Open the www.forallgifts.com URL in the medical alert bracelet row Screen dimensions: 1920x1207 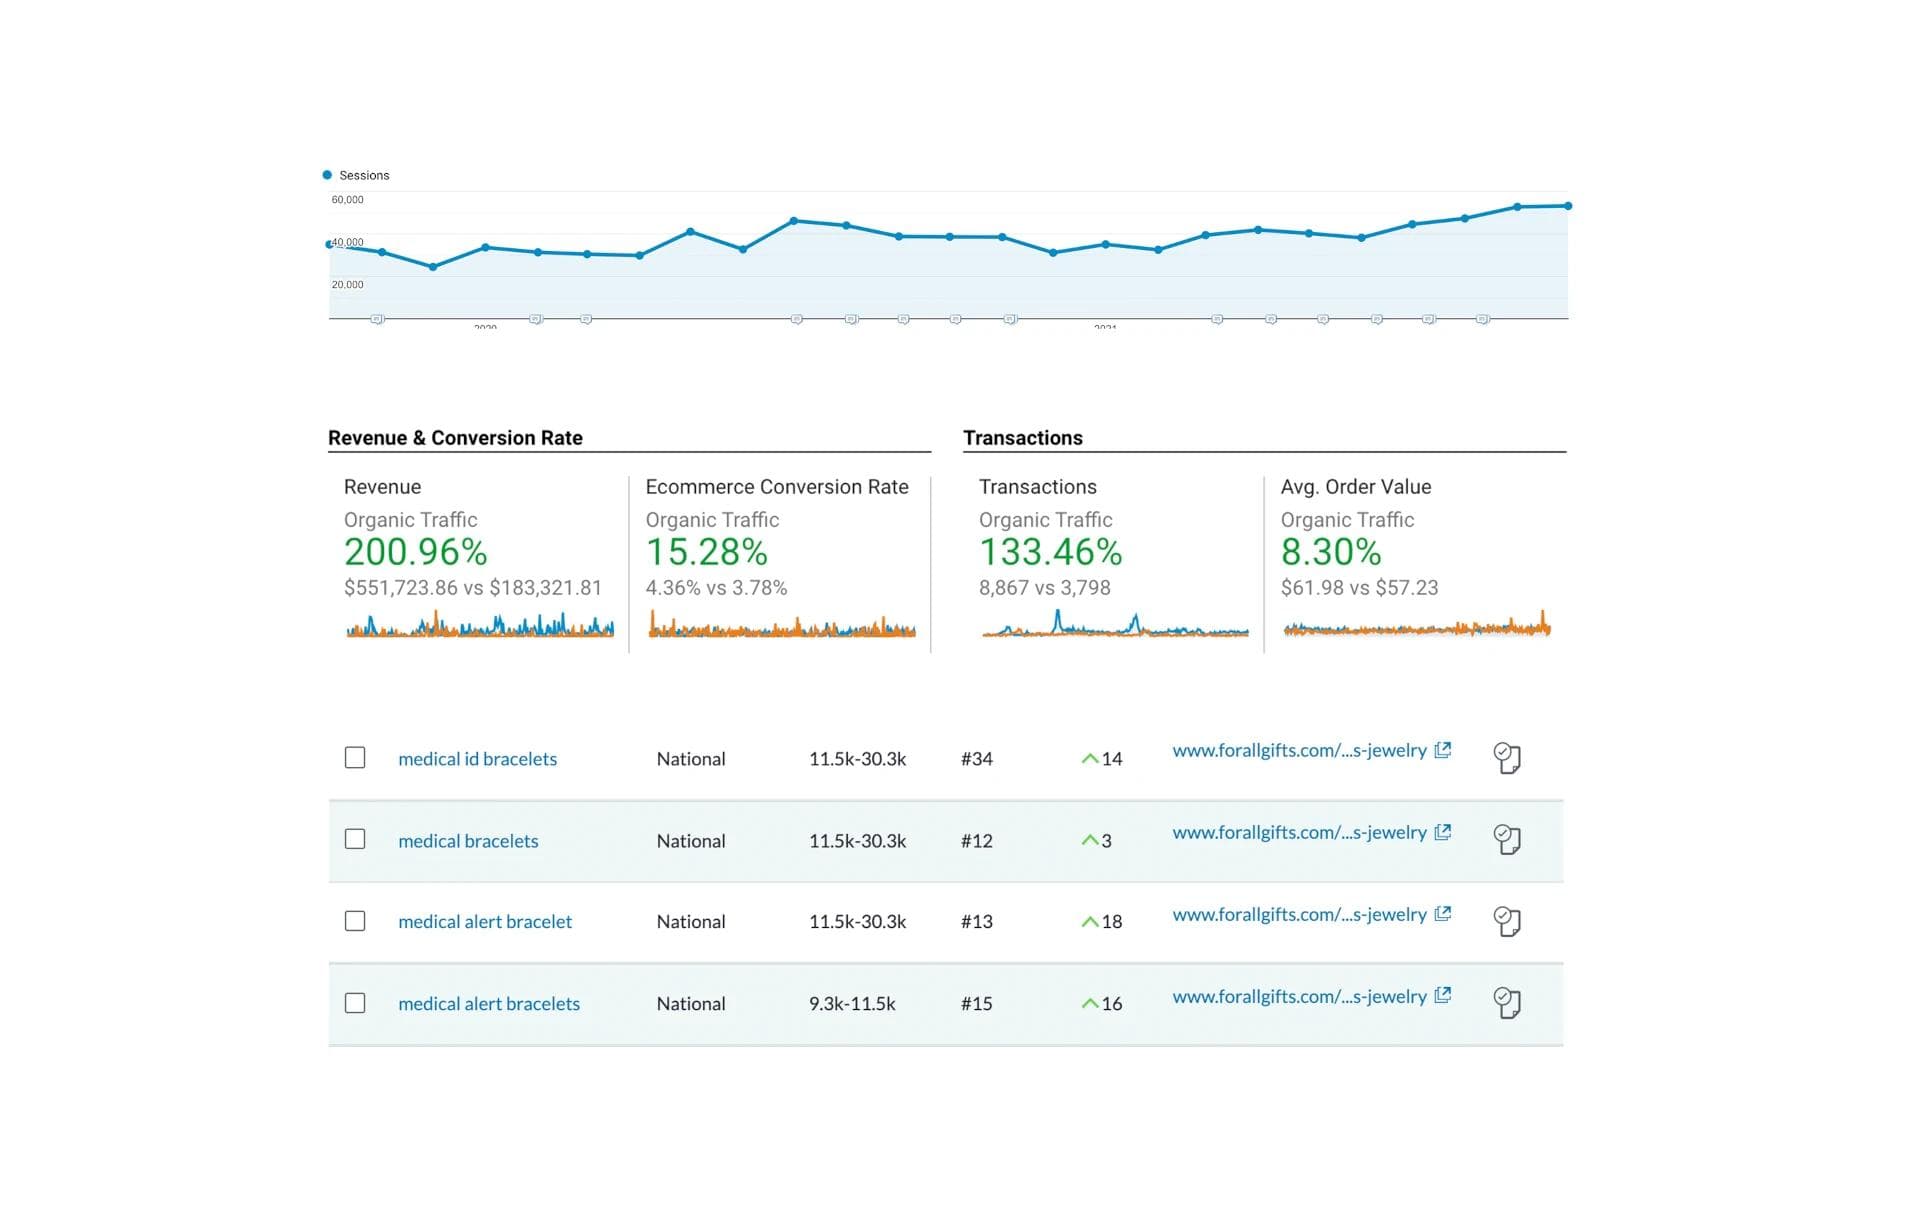[1300, 913]
